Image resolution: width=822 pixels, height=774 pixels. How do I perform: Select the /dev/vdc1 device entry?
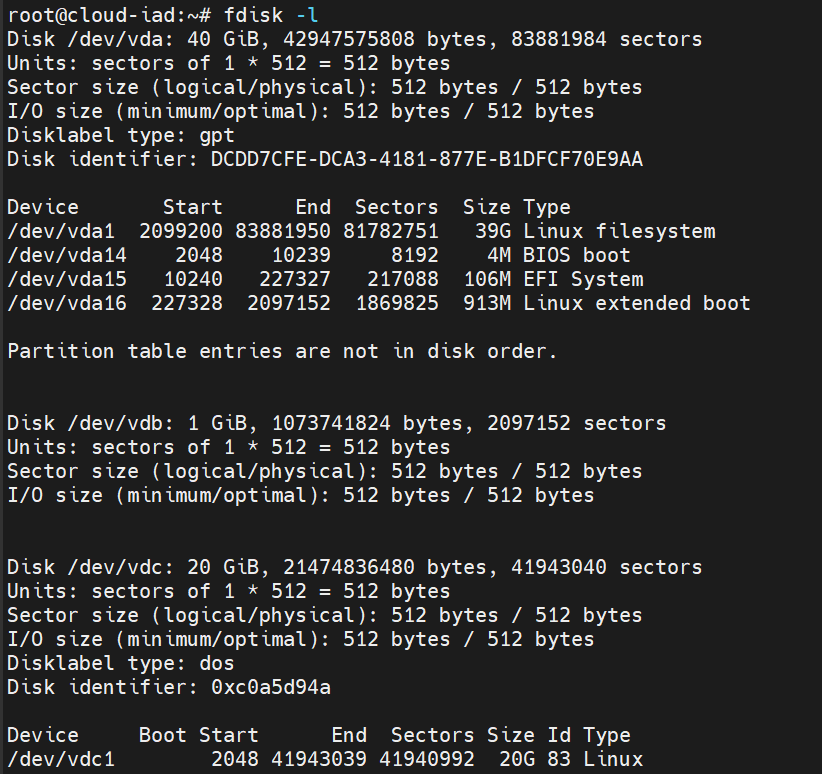pyautogui.click(x=61, y=760)
